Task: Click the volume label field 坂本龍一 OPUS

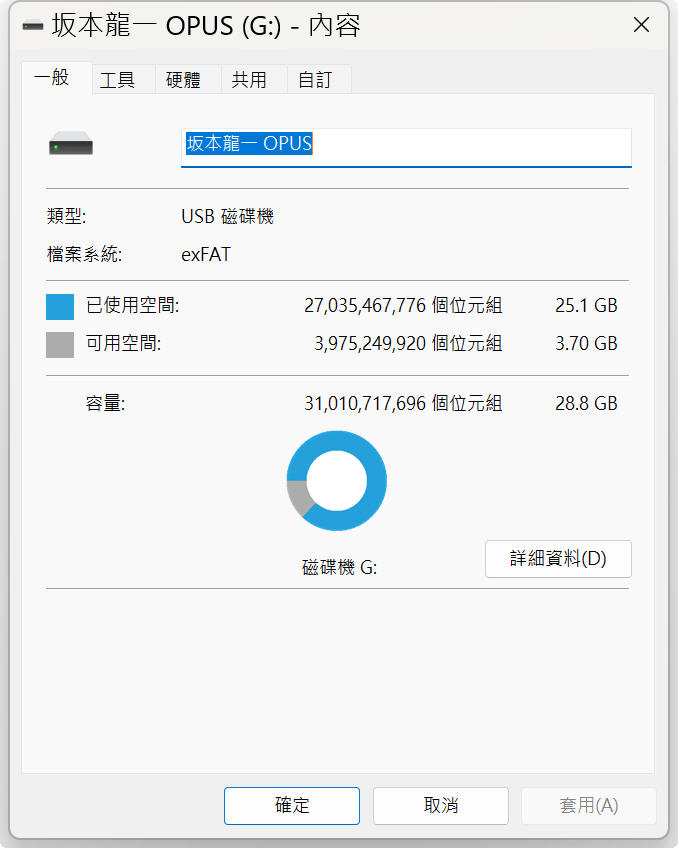Action: (406, 148)
